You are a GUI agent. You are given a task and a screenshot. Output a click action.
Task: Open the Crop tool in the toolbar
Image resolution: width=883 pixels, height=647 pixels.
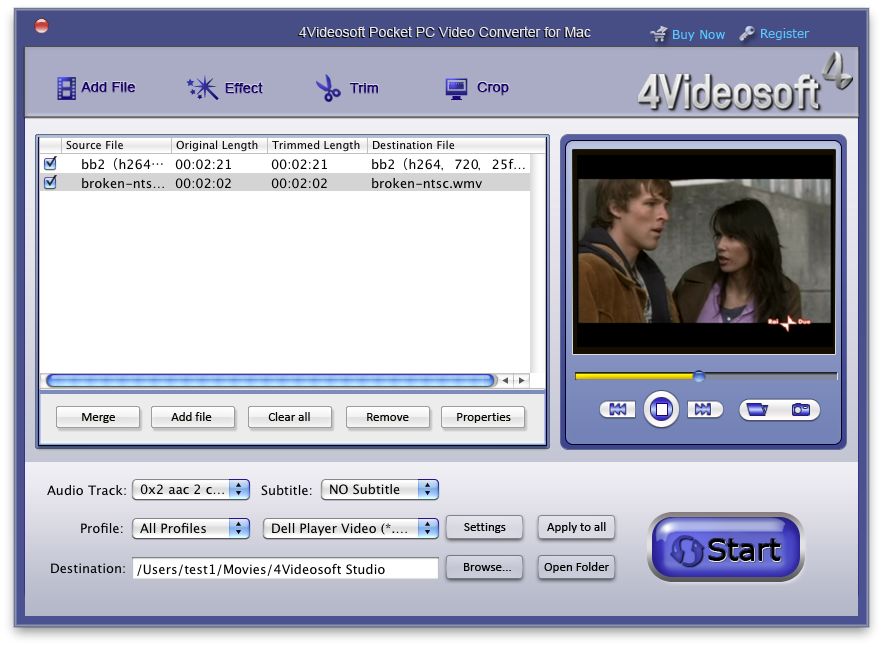[x=477, y=88]
